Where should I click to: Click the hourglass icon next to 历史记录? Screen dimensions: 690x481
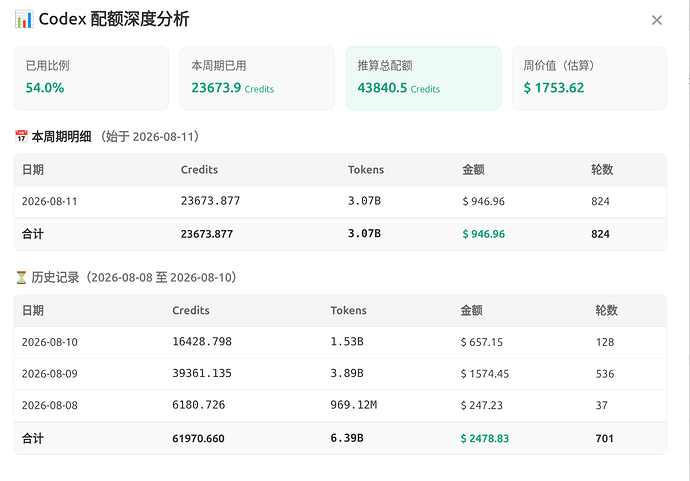pos(21,277)
